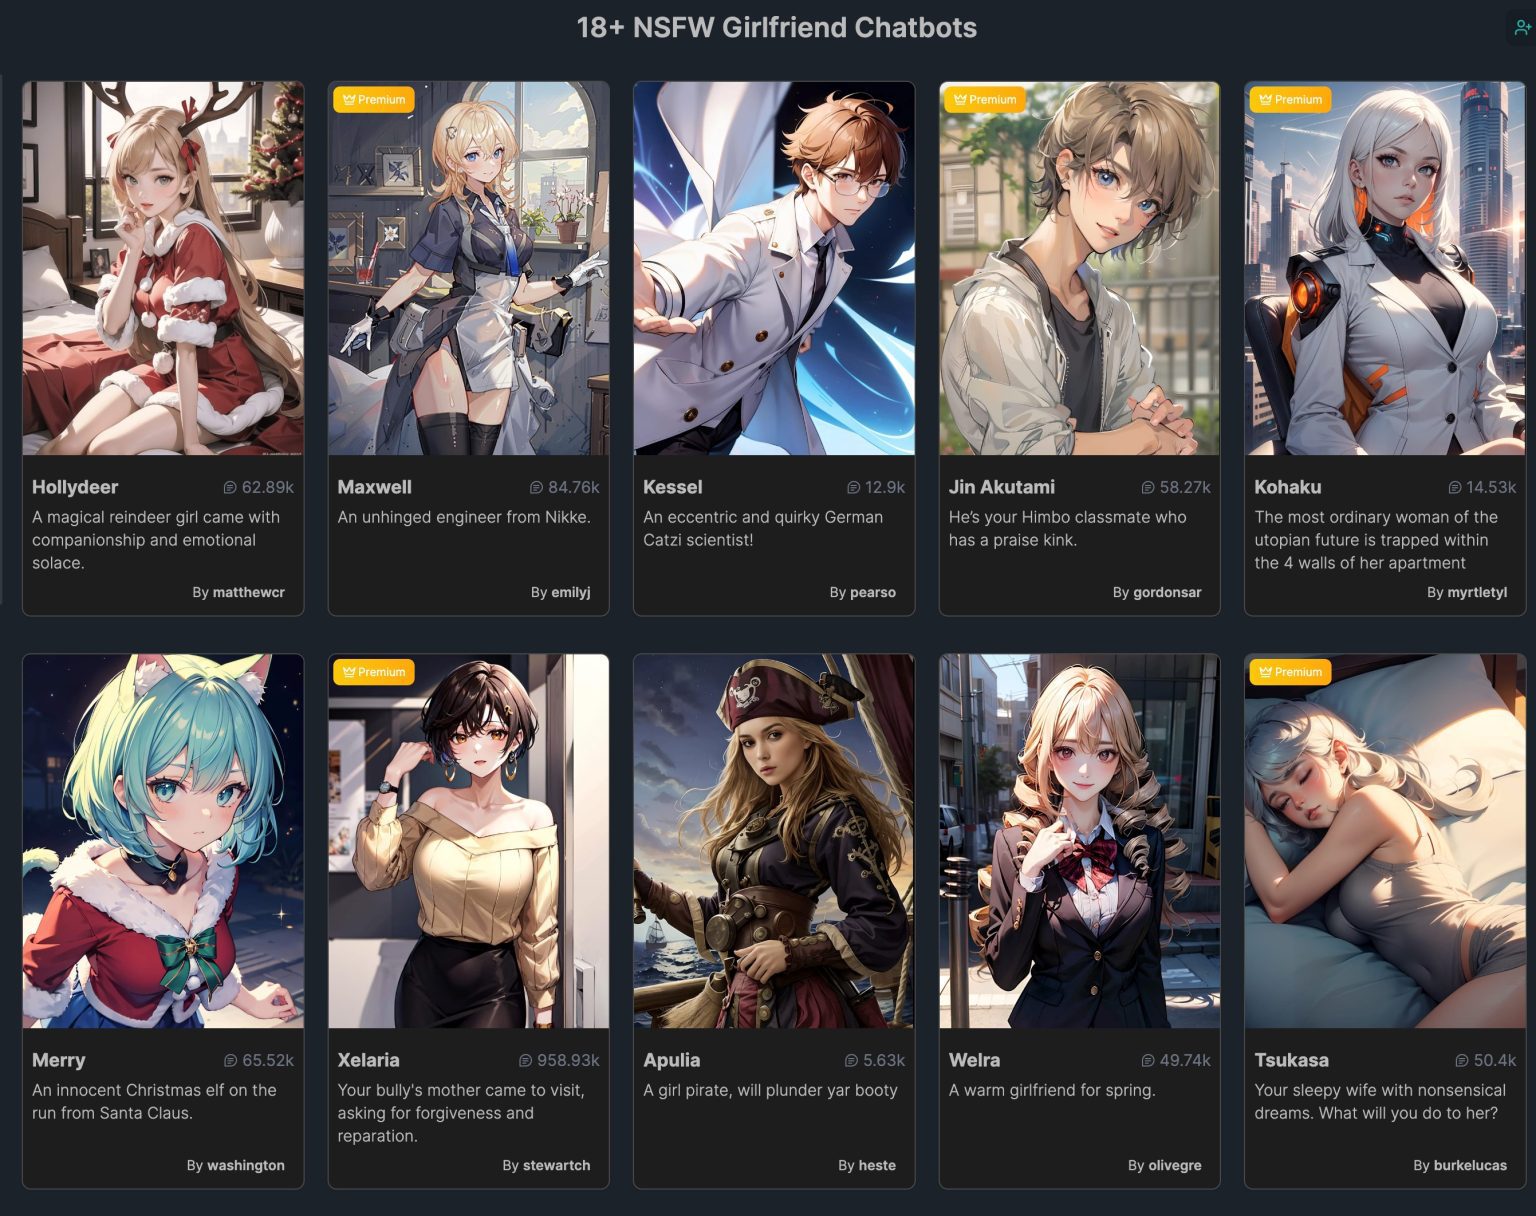
Task: Click the chat count icon beside Hollydeer 62.89k
Action: click(230, 488)
